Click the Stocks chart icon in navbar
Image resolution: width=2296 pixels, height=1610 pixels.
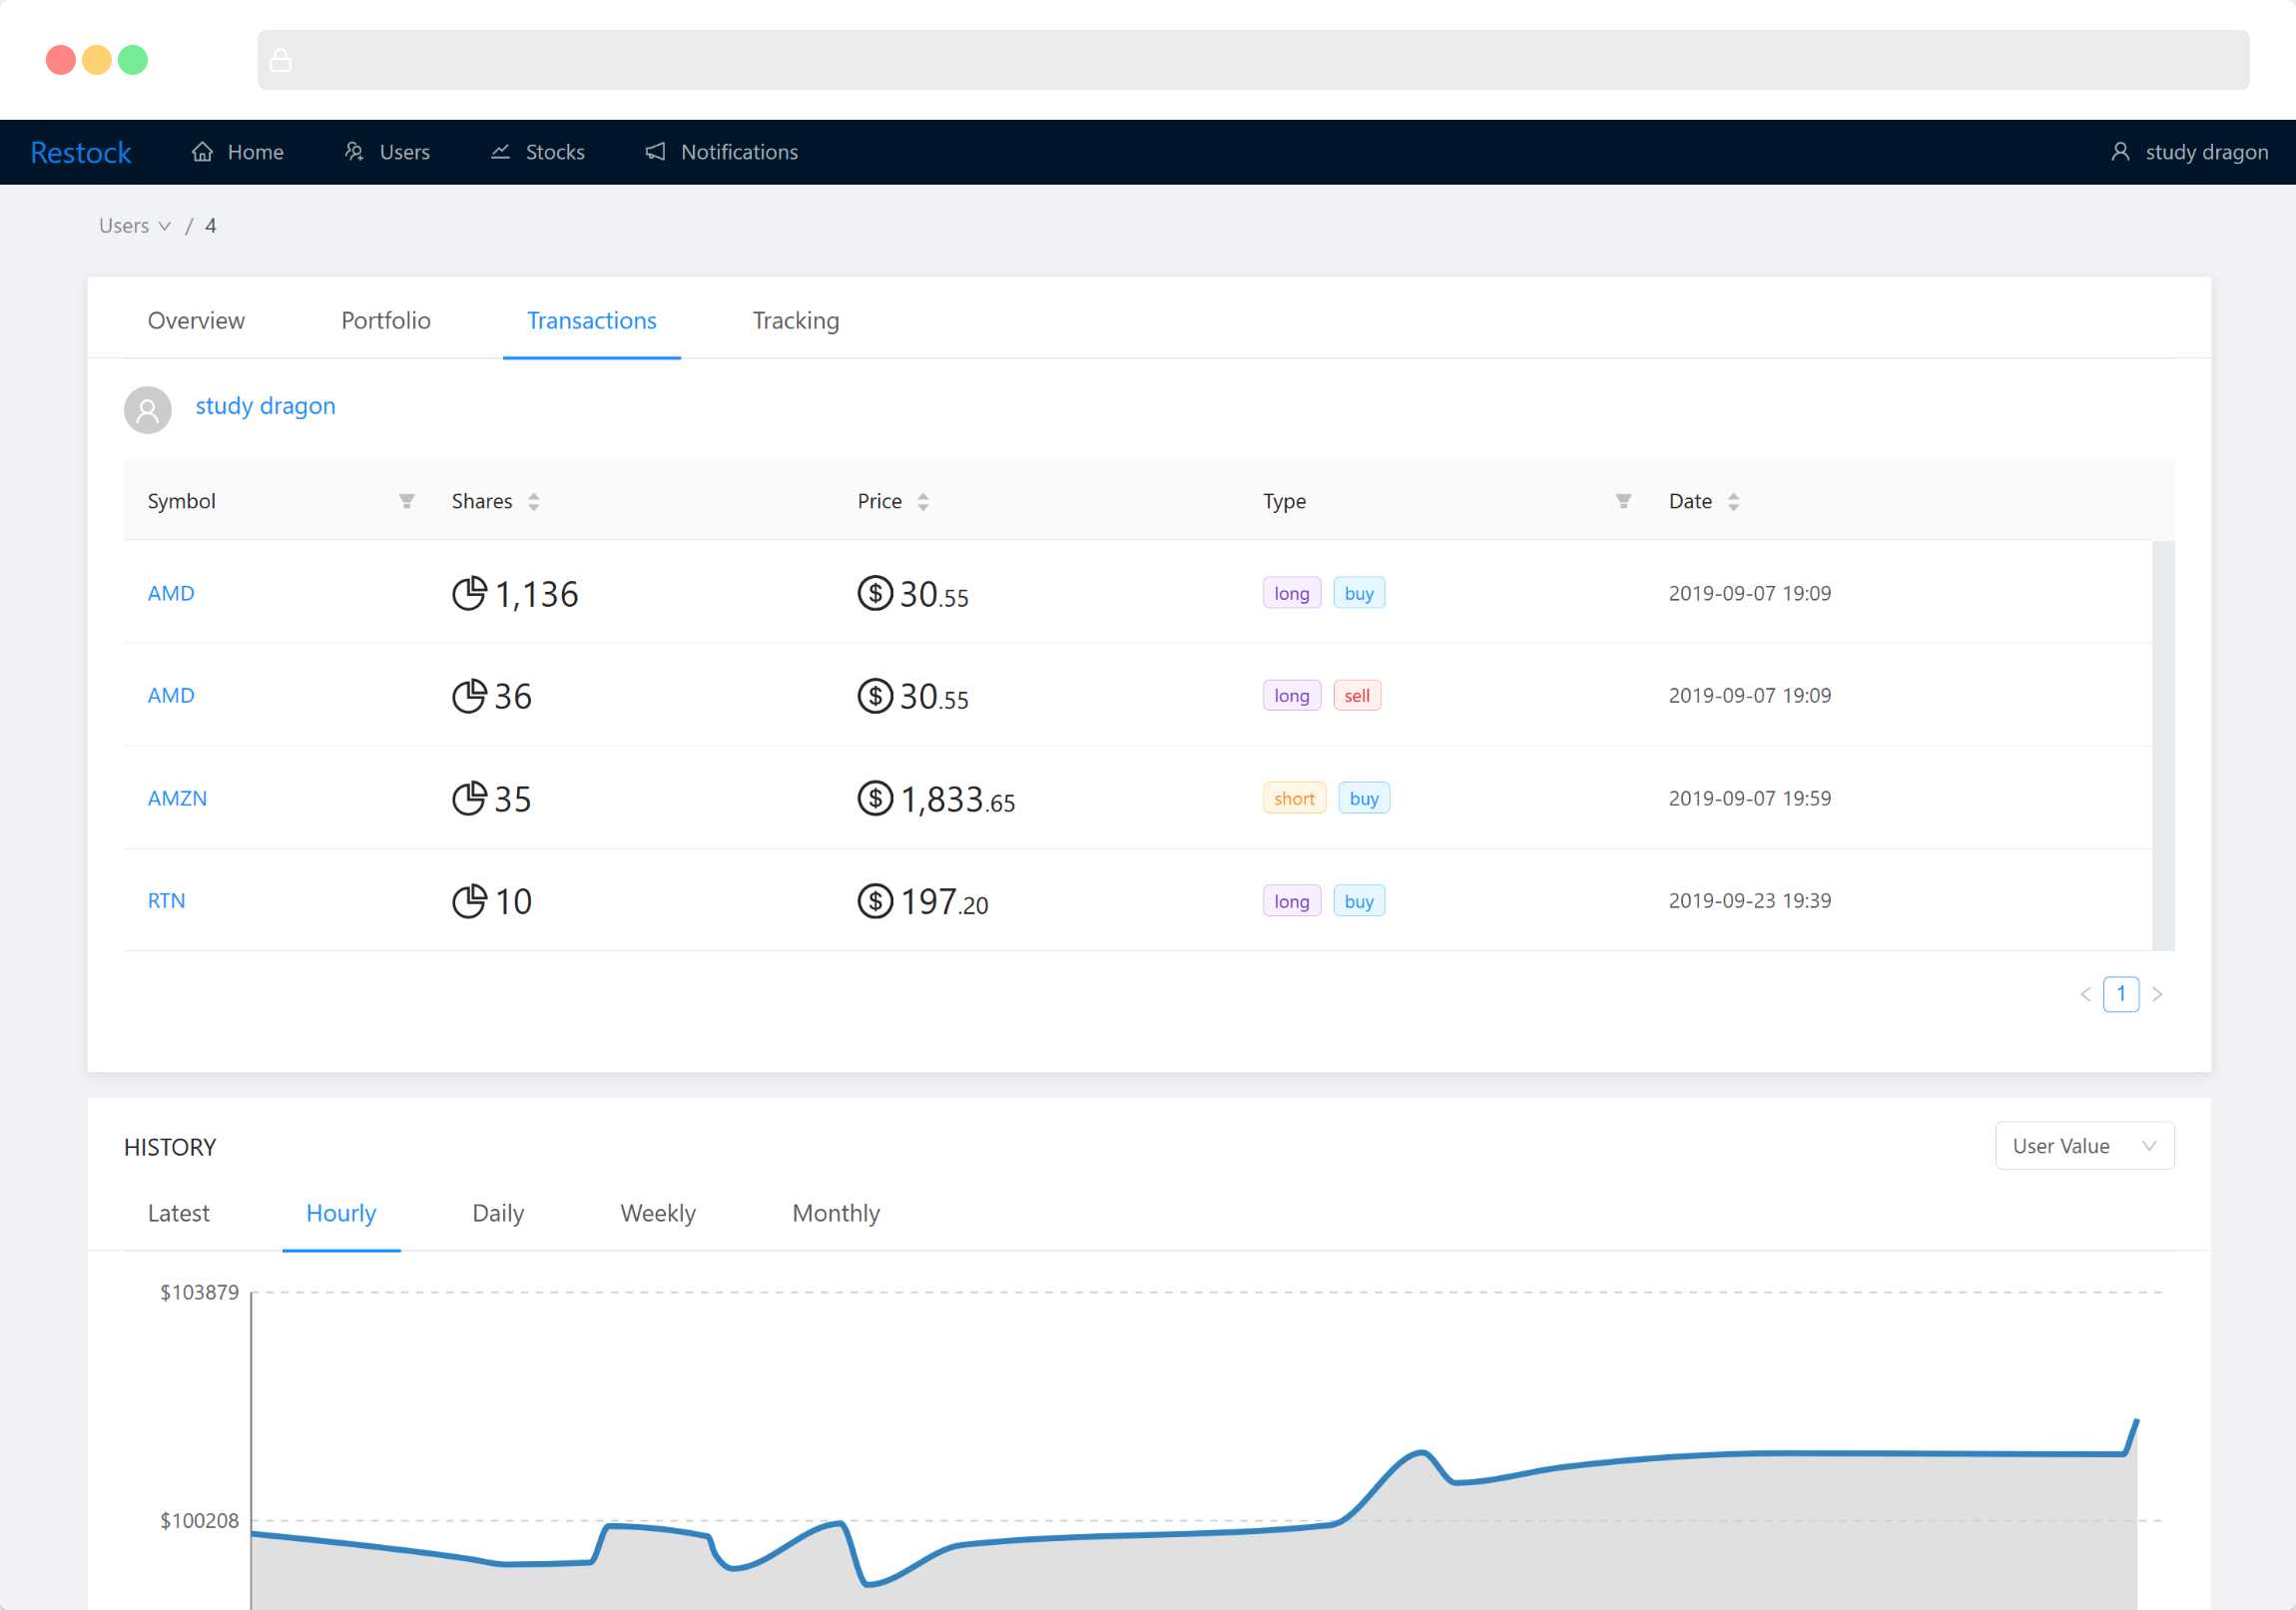coord(500,152)
